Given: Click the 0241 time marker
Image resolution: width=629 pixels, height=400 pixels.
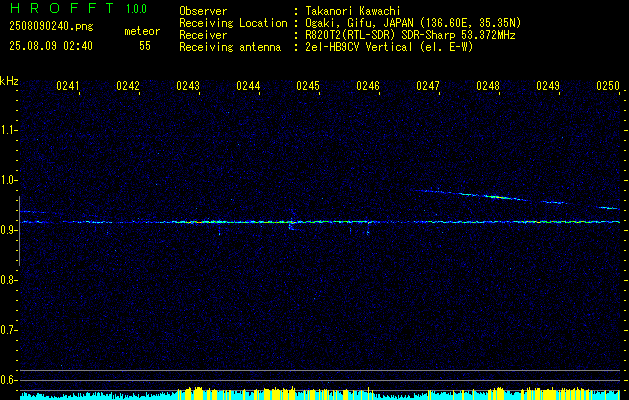Looking at the screenshot, I should point(68,85).
